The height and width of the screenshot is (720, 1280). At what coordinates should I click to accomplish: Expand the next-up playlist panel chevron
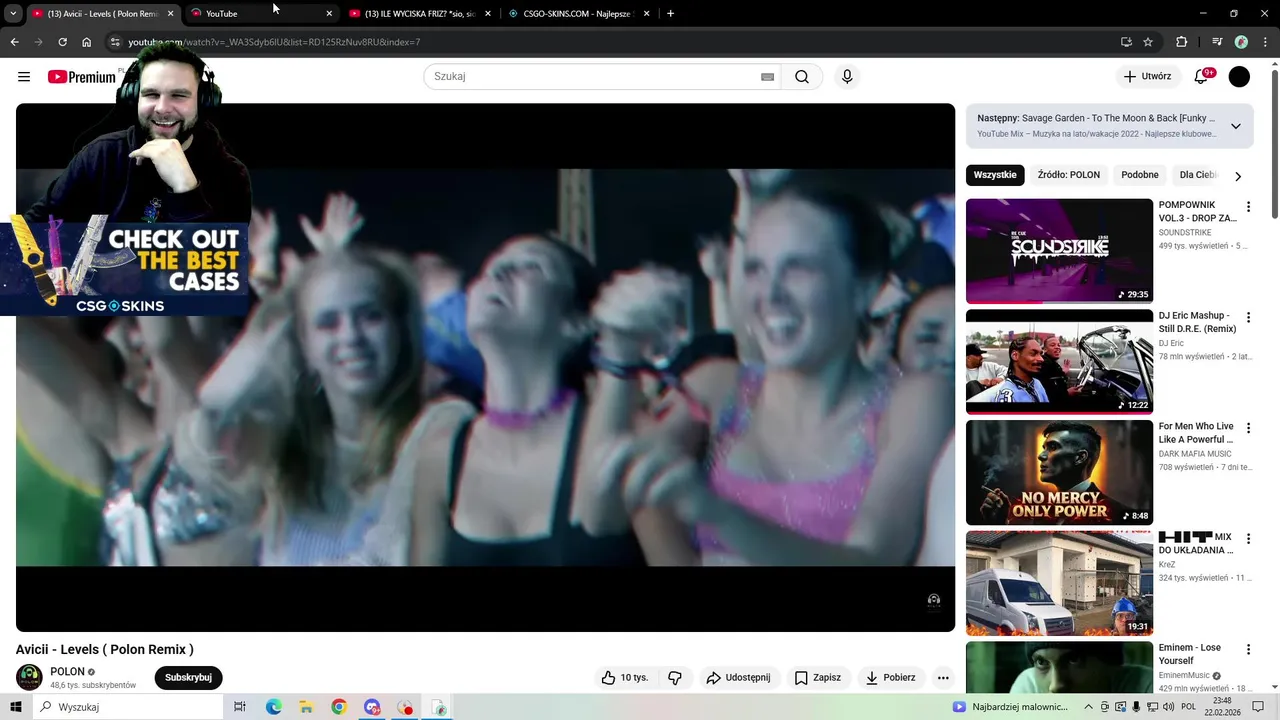1236,126
